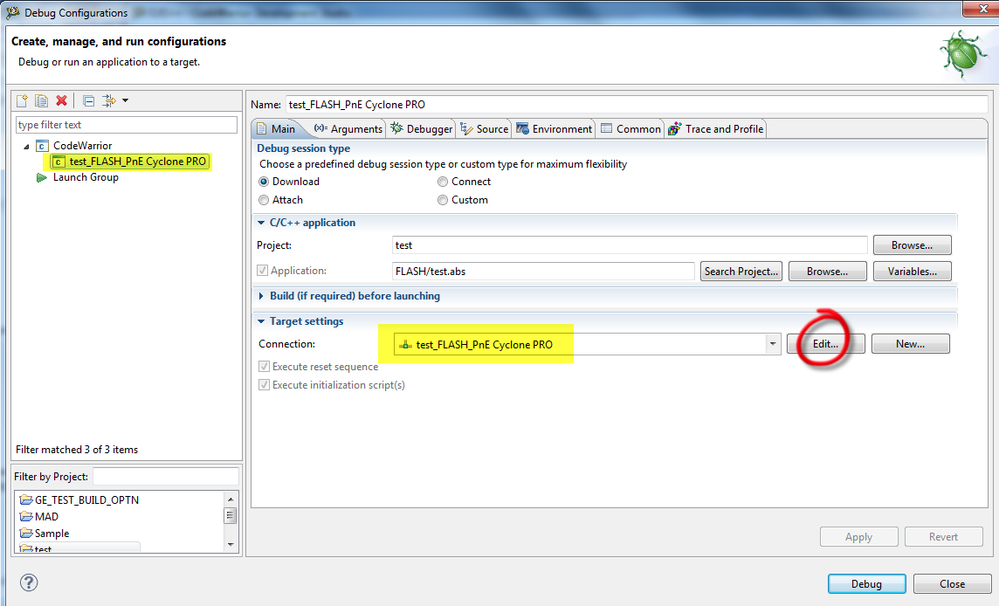Click the Apply button
This screenshot has height=606, width=999.
pos(859,537)
